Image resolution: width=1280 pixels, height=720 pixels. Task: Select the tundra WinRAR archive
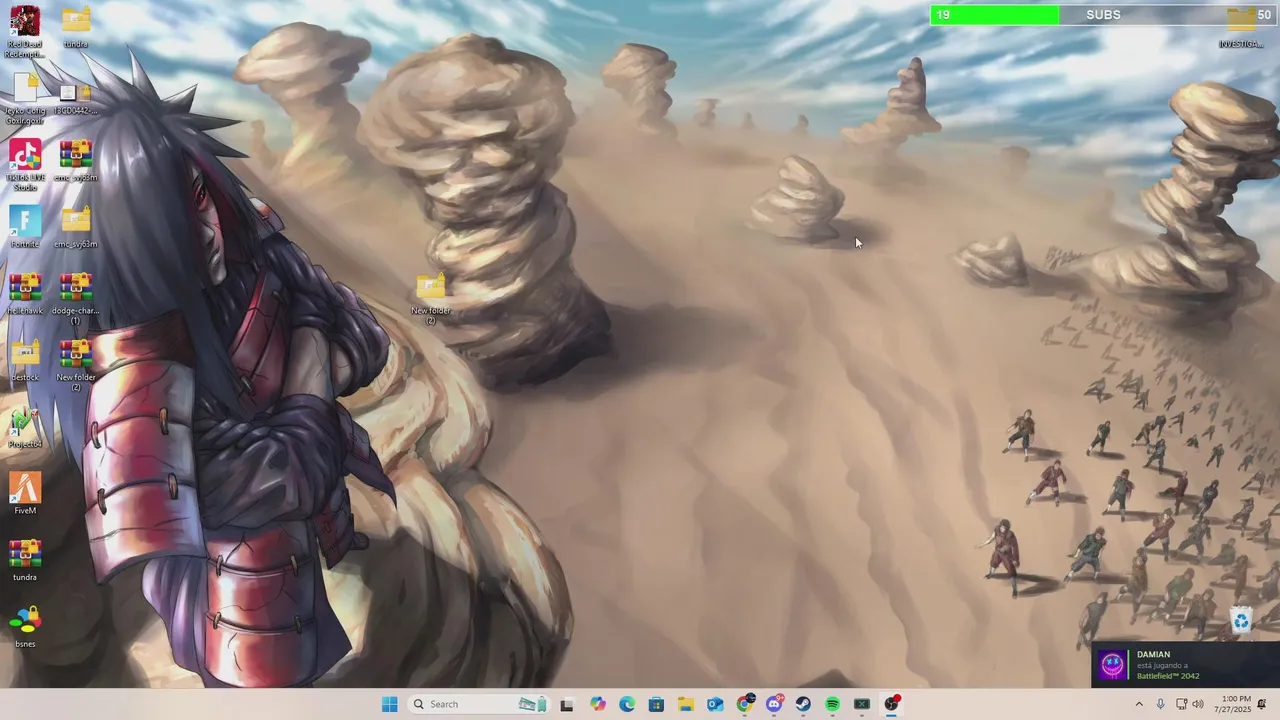tap(25, 560)
